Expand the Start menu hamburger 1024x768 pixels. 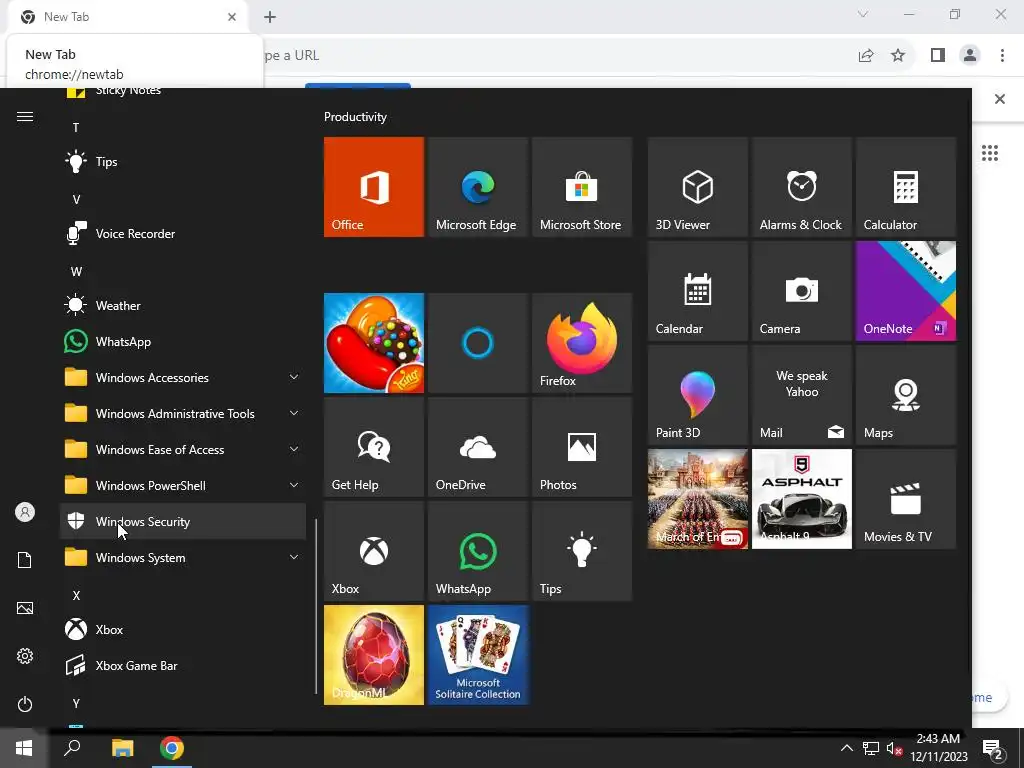tap(25, 116)
